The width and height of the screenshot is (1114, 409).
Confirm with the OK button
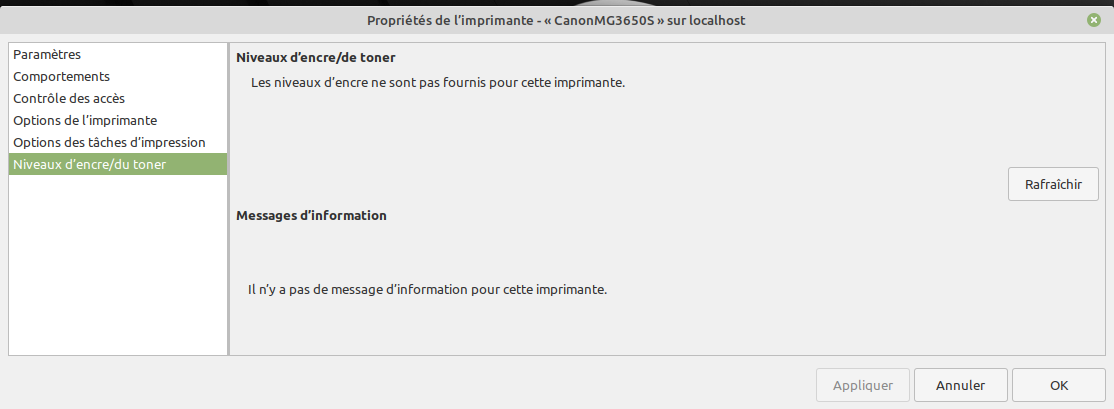coord(1058,385)
